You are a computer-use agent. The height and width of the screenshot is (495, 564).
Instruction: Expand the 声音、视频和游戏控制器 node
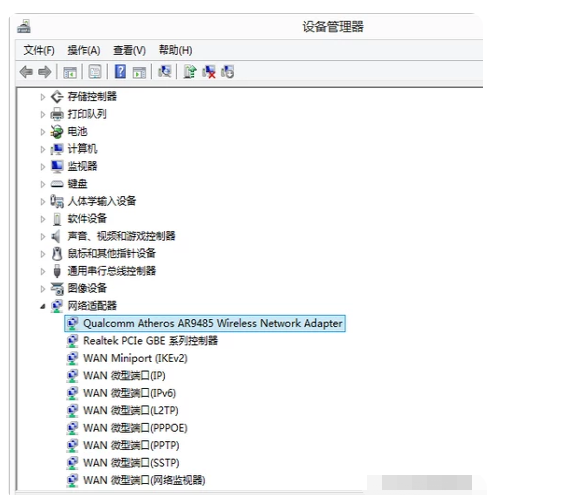point(43,236)
